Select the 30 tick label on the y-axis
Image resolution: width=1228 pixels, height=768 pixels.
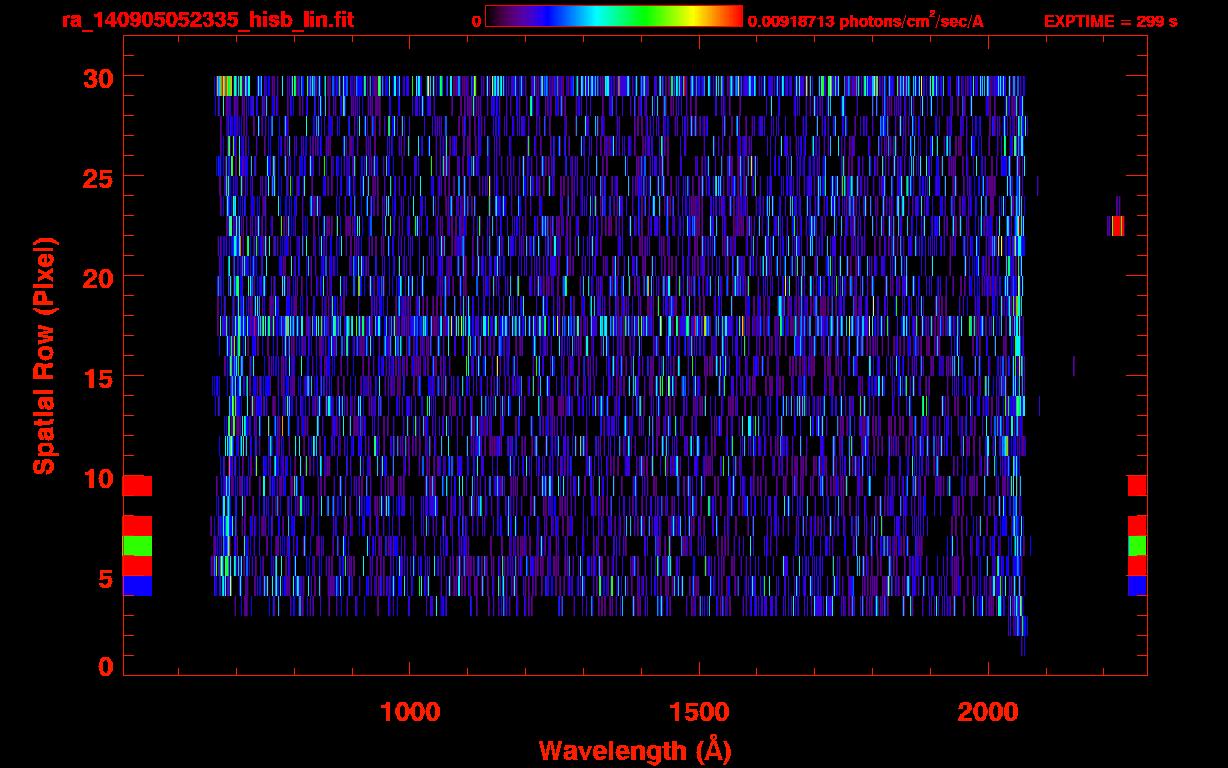[97, 77]
